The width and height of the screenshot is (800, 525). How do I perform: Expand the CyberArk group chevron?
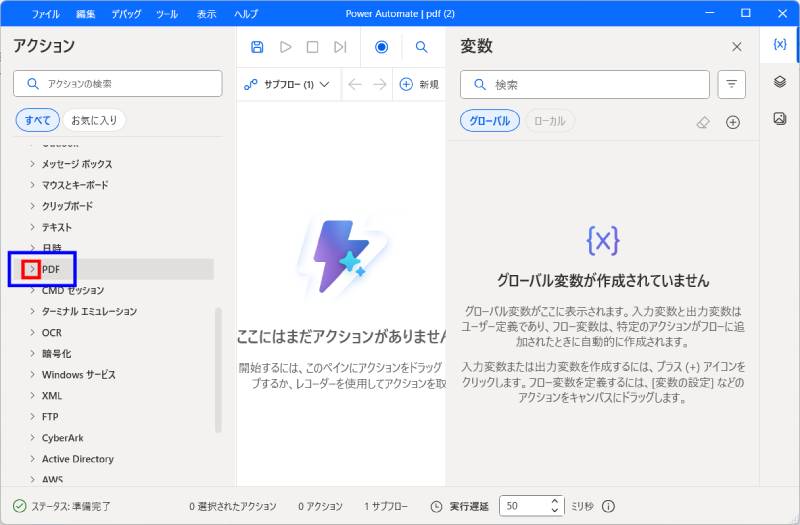point(32,438)
